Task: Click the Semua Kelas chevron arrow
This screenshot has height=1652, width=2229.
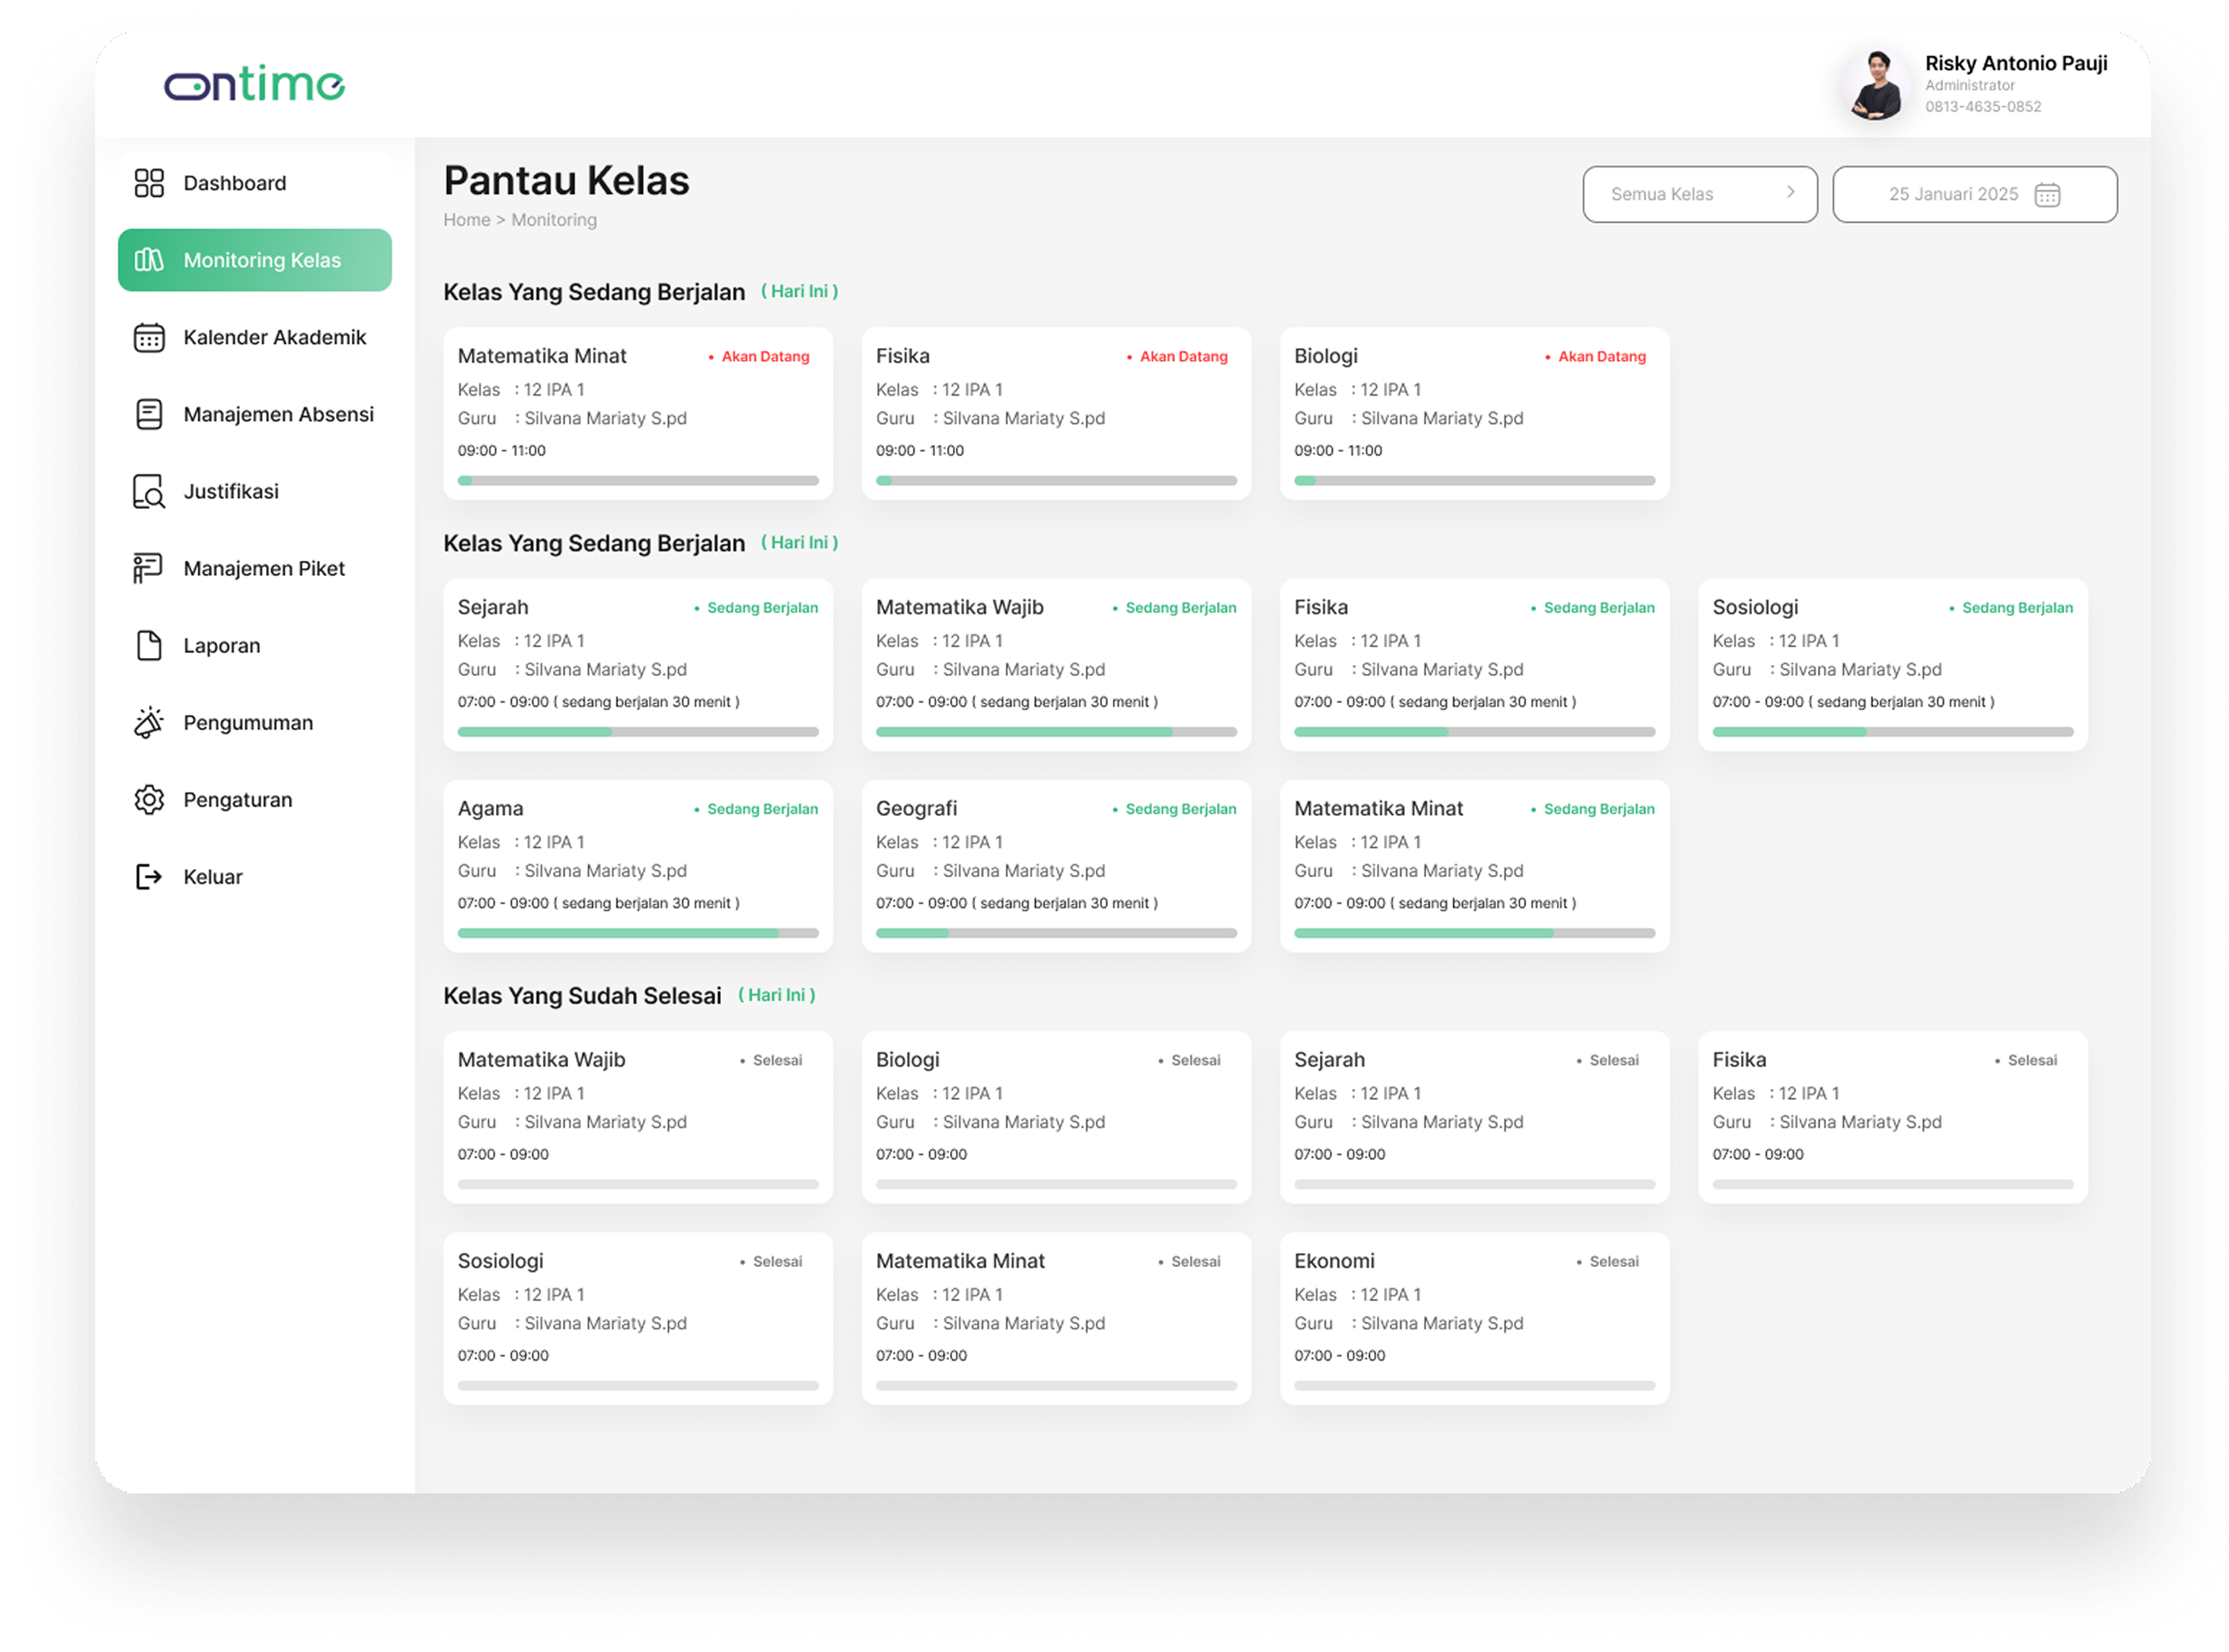Action: 1790,192
